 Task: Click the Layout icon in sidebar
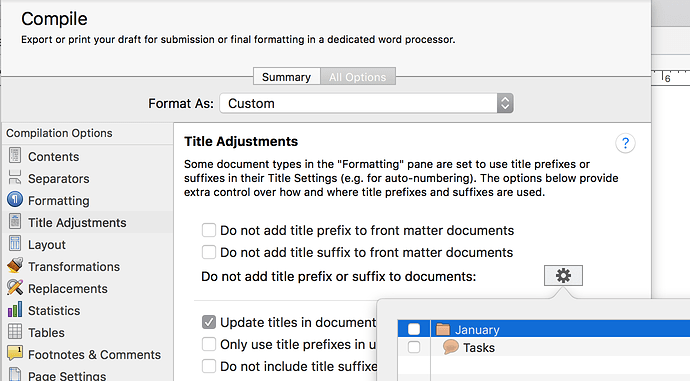(x=15, y=244)
